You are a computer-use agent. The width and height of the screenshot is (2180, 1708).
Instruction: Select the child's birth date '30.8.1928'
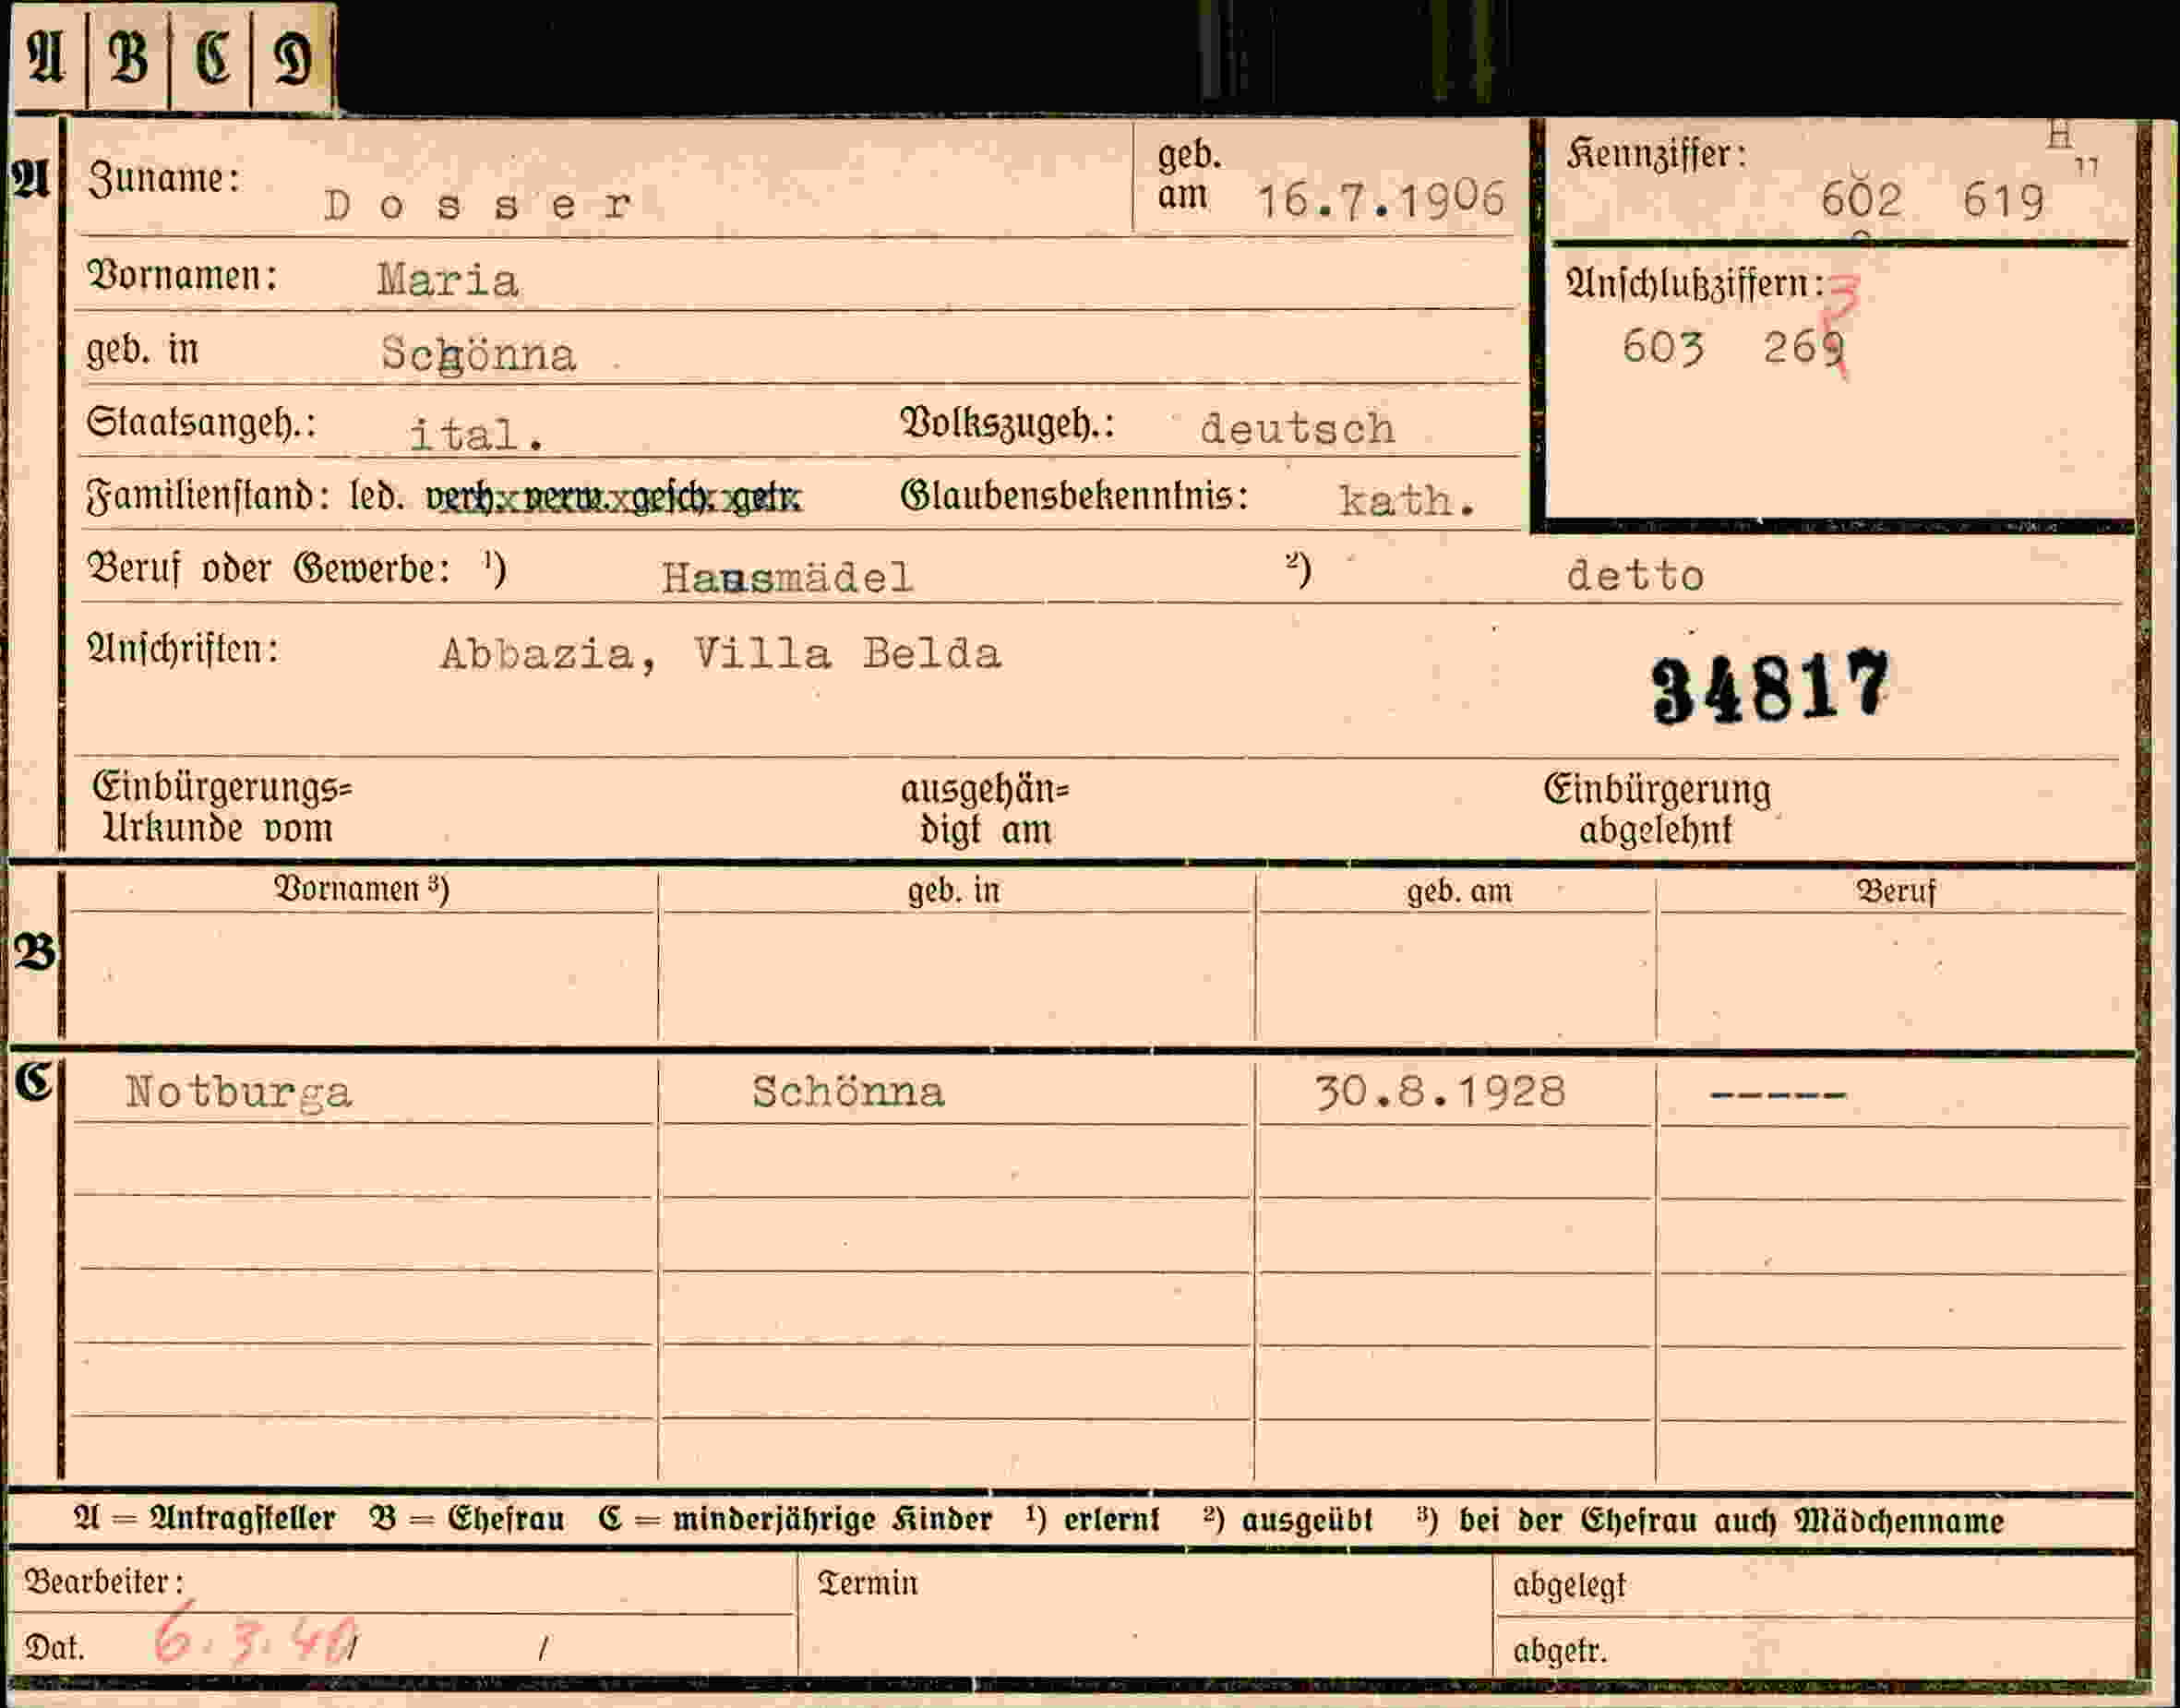pos(1440,1091)
